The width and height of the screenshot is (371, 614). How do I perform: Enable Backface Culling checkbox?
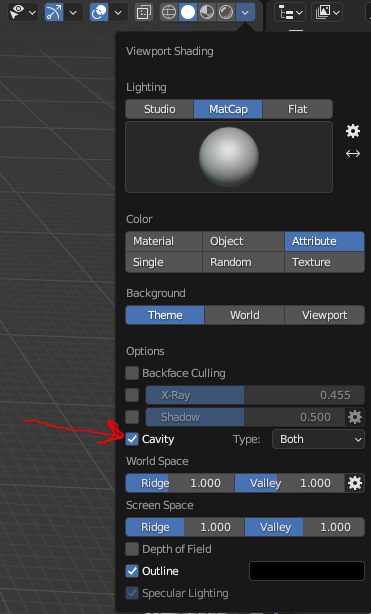click(x=132, y=373)
